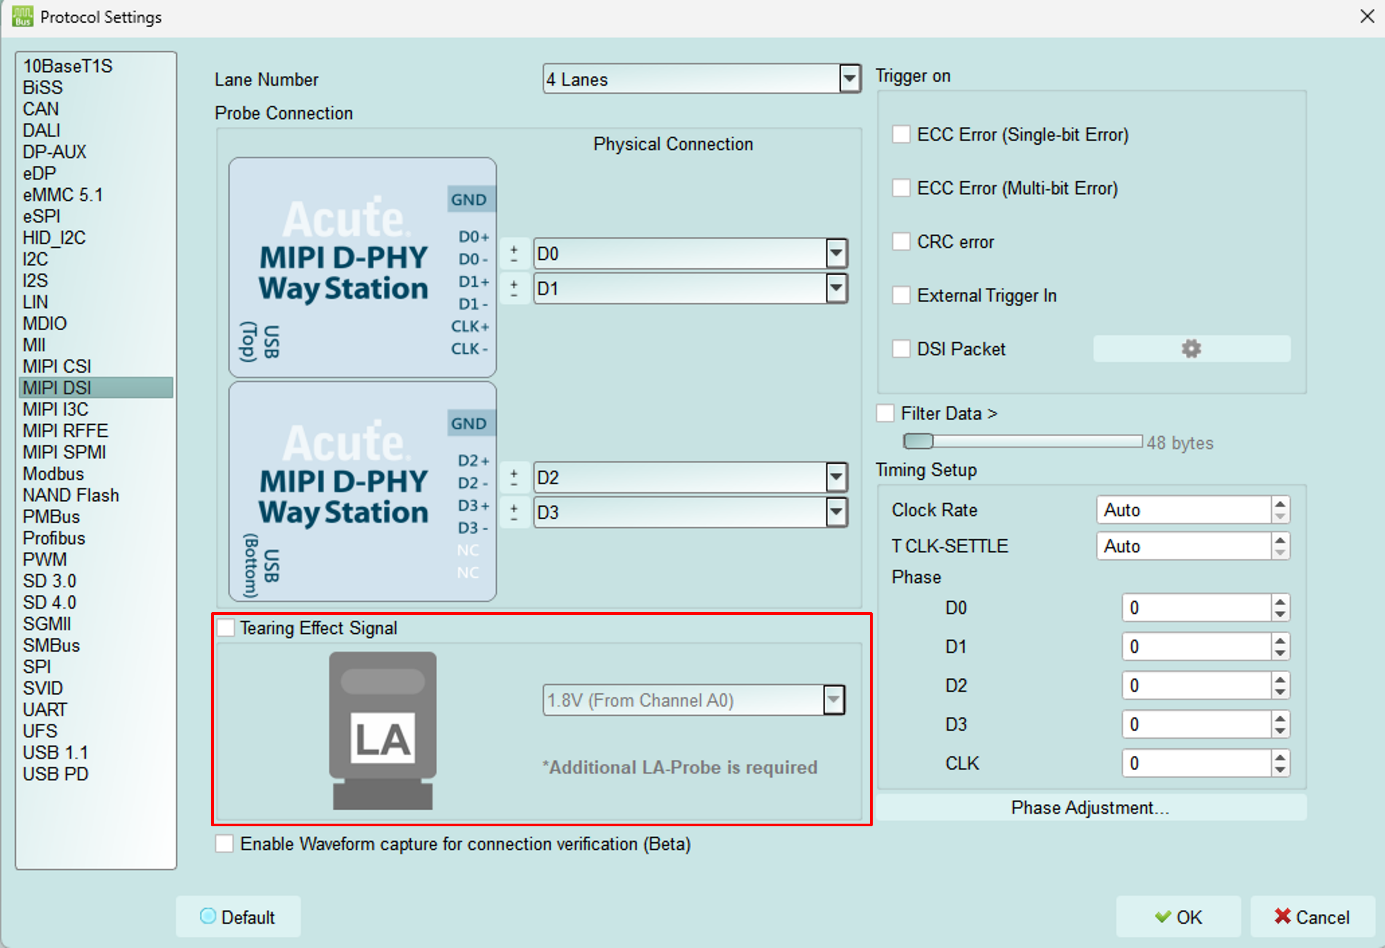Select 10BaseT1S in protocol list
The width and height of the screenshot is (1385, 948).
tap(96, 66)
